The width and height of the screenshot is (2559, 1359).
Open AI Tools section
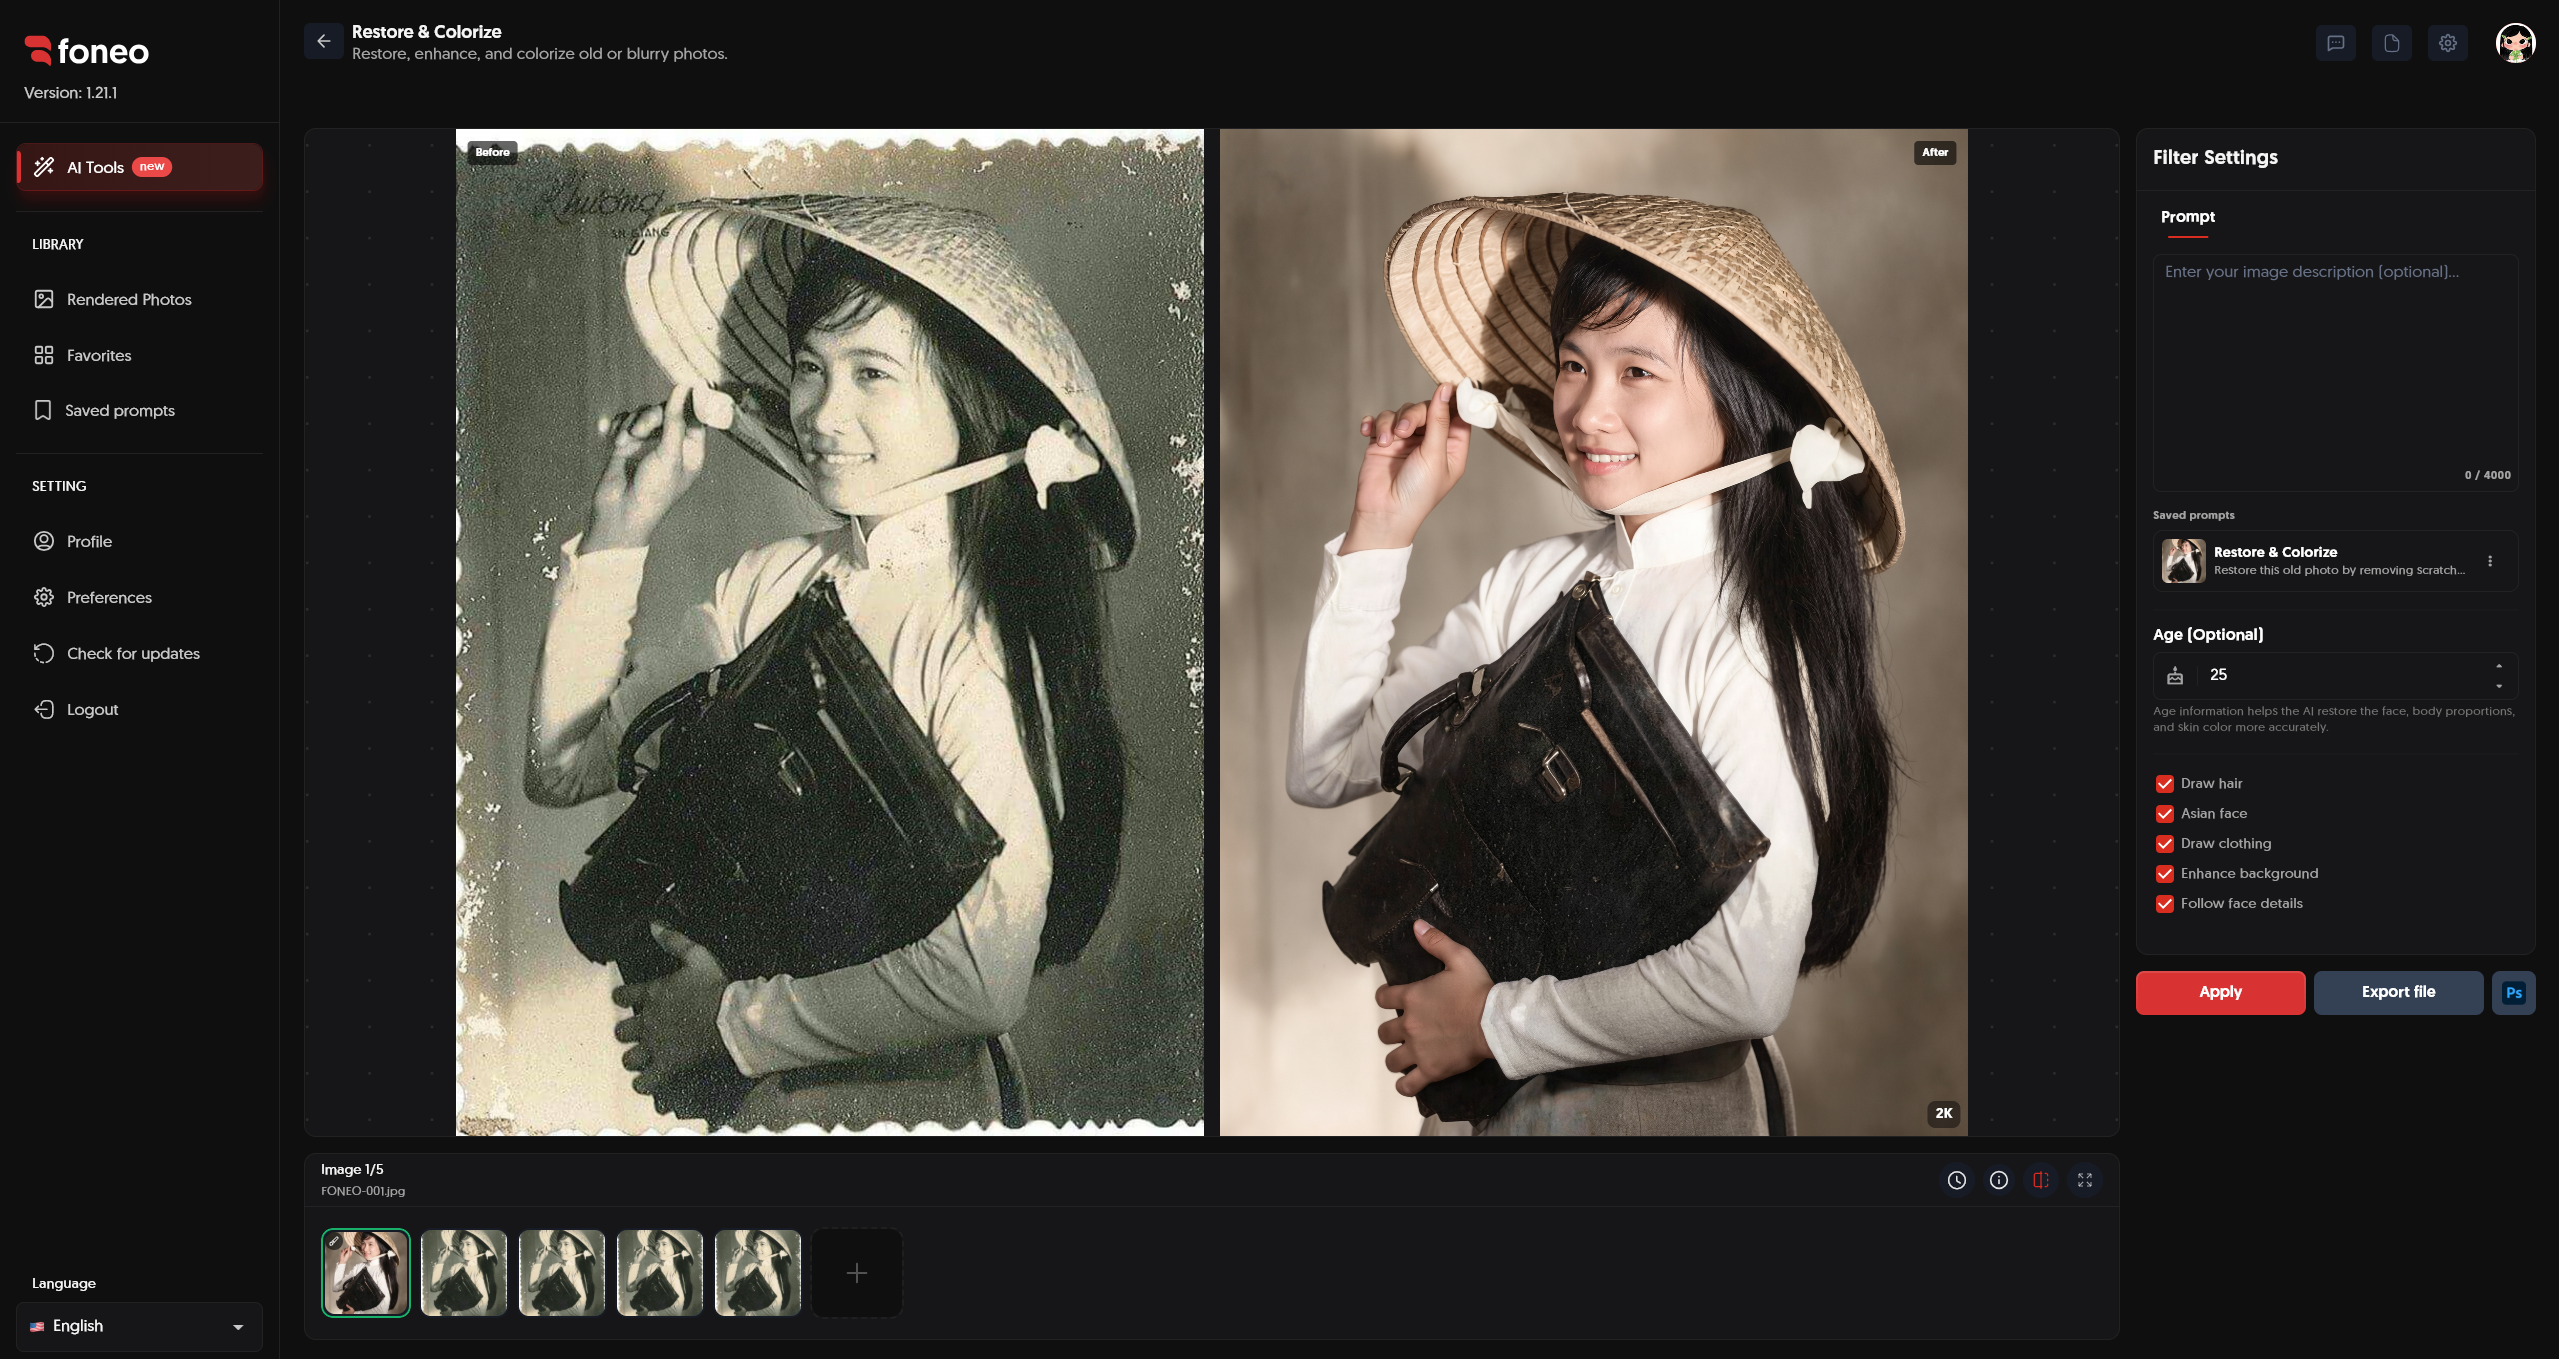pos(140,167)
